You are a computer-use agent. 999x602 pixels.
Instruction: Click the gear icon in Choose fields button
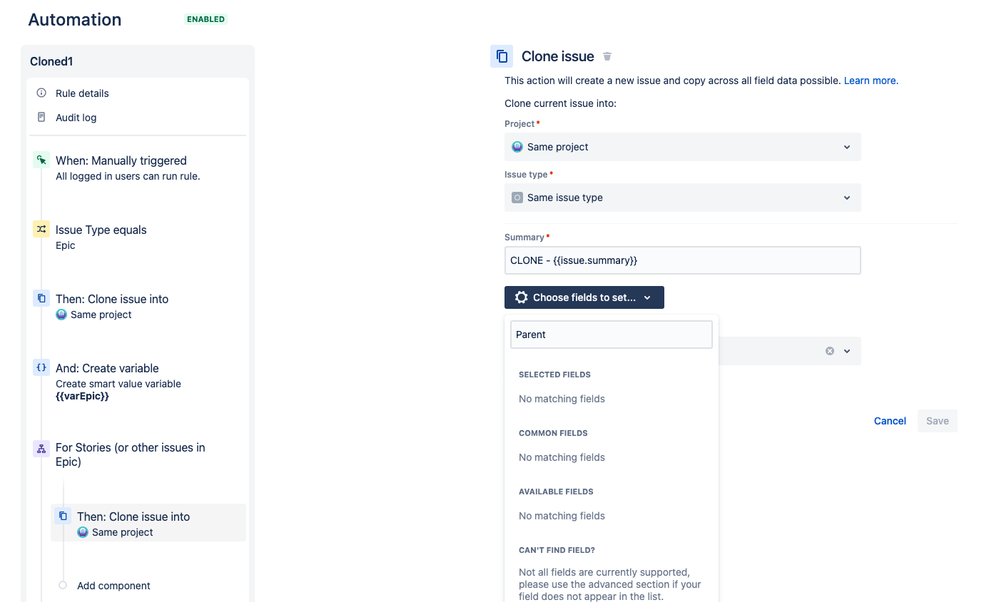coord(521,297)
